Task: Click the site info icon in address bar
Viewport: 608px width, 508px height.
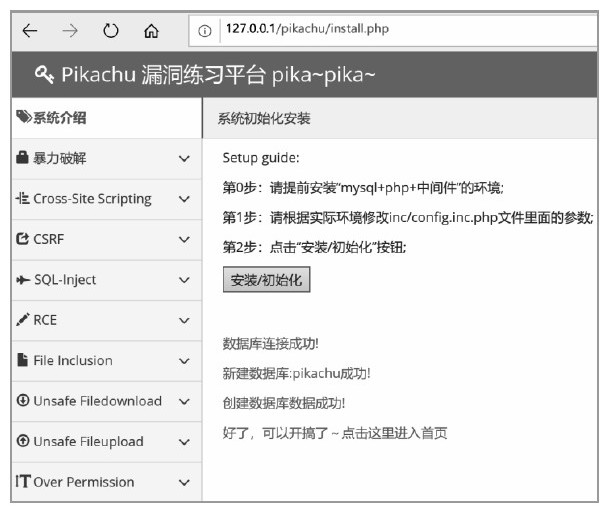Action: [x=204, y=31]
